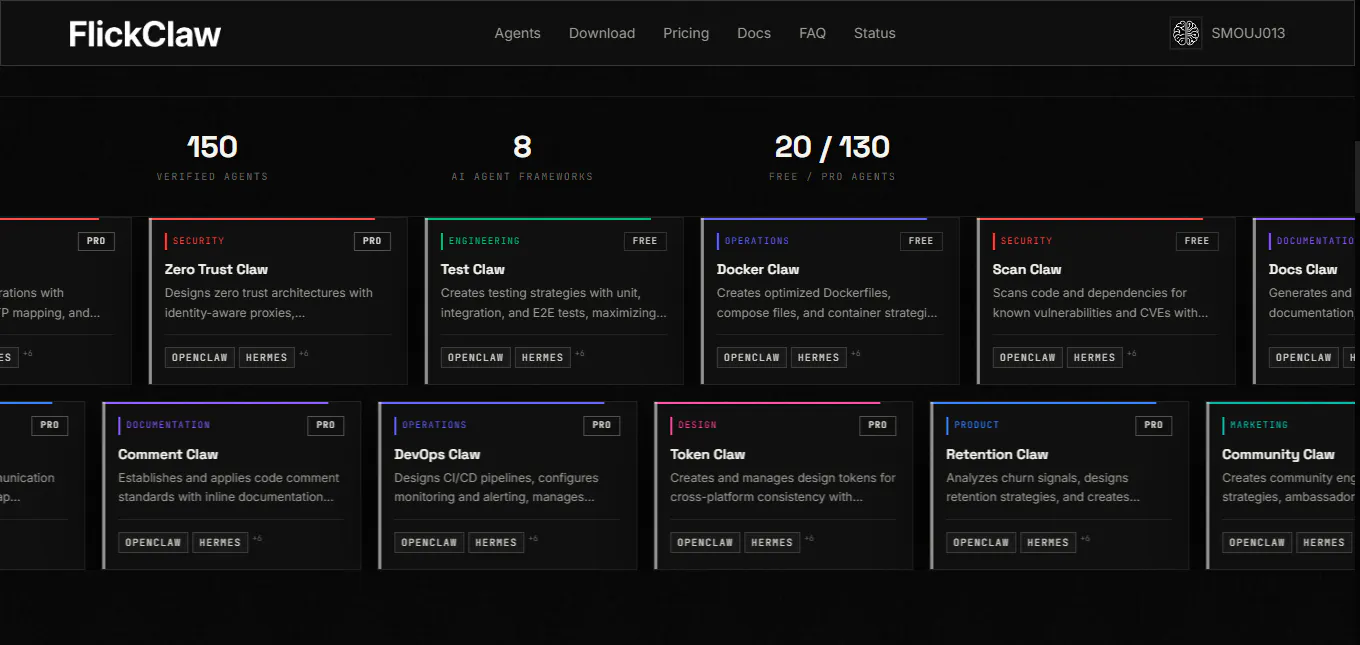1360x645 pixels.
Task: Open the Scan Claw agent card
Action: (x=1106, y=301)
